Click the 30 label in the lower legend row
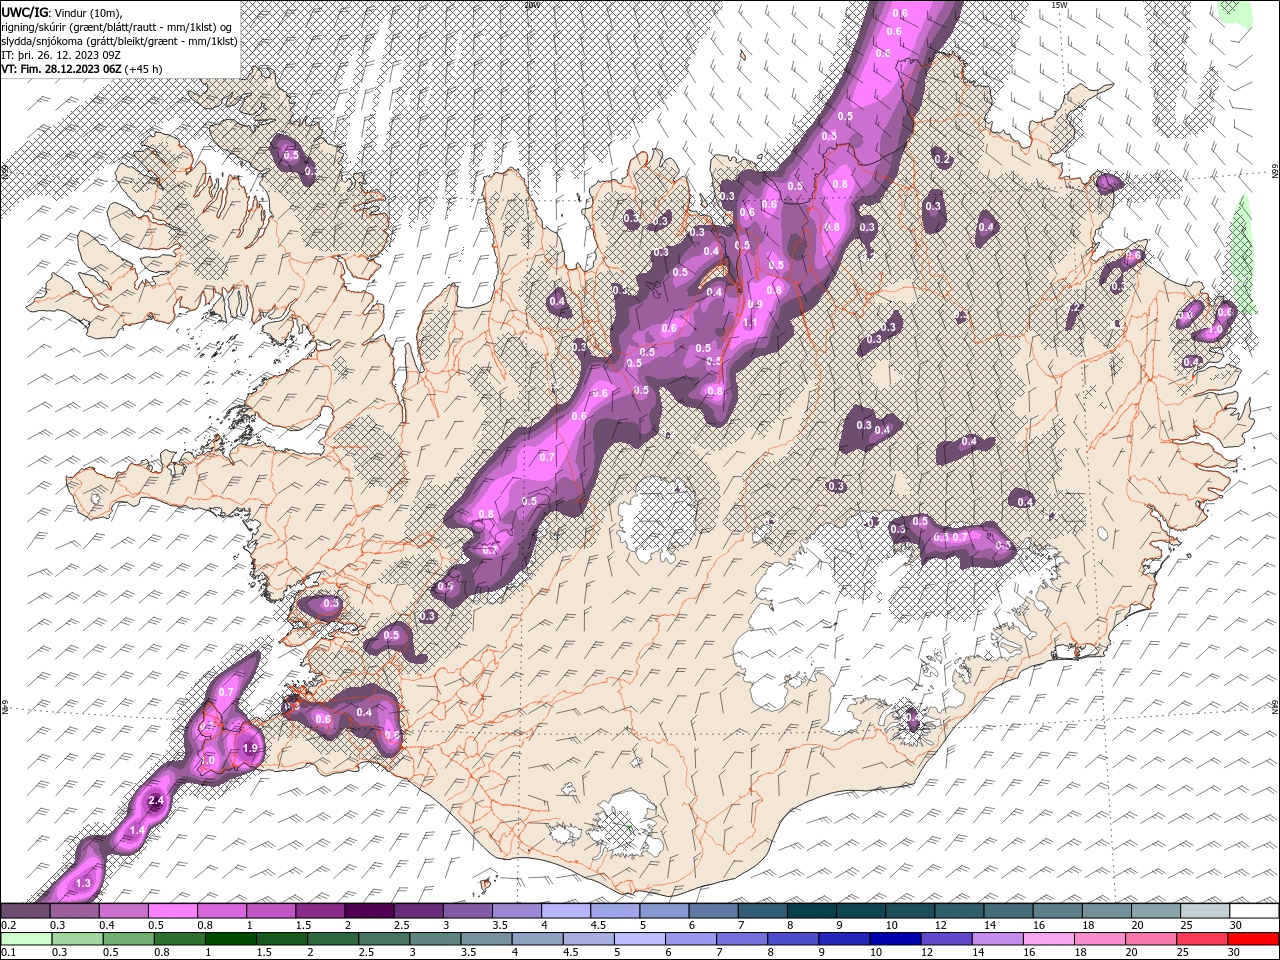This screenshot has width=1280, height=960. coord(1234,952)
